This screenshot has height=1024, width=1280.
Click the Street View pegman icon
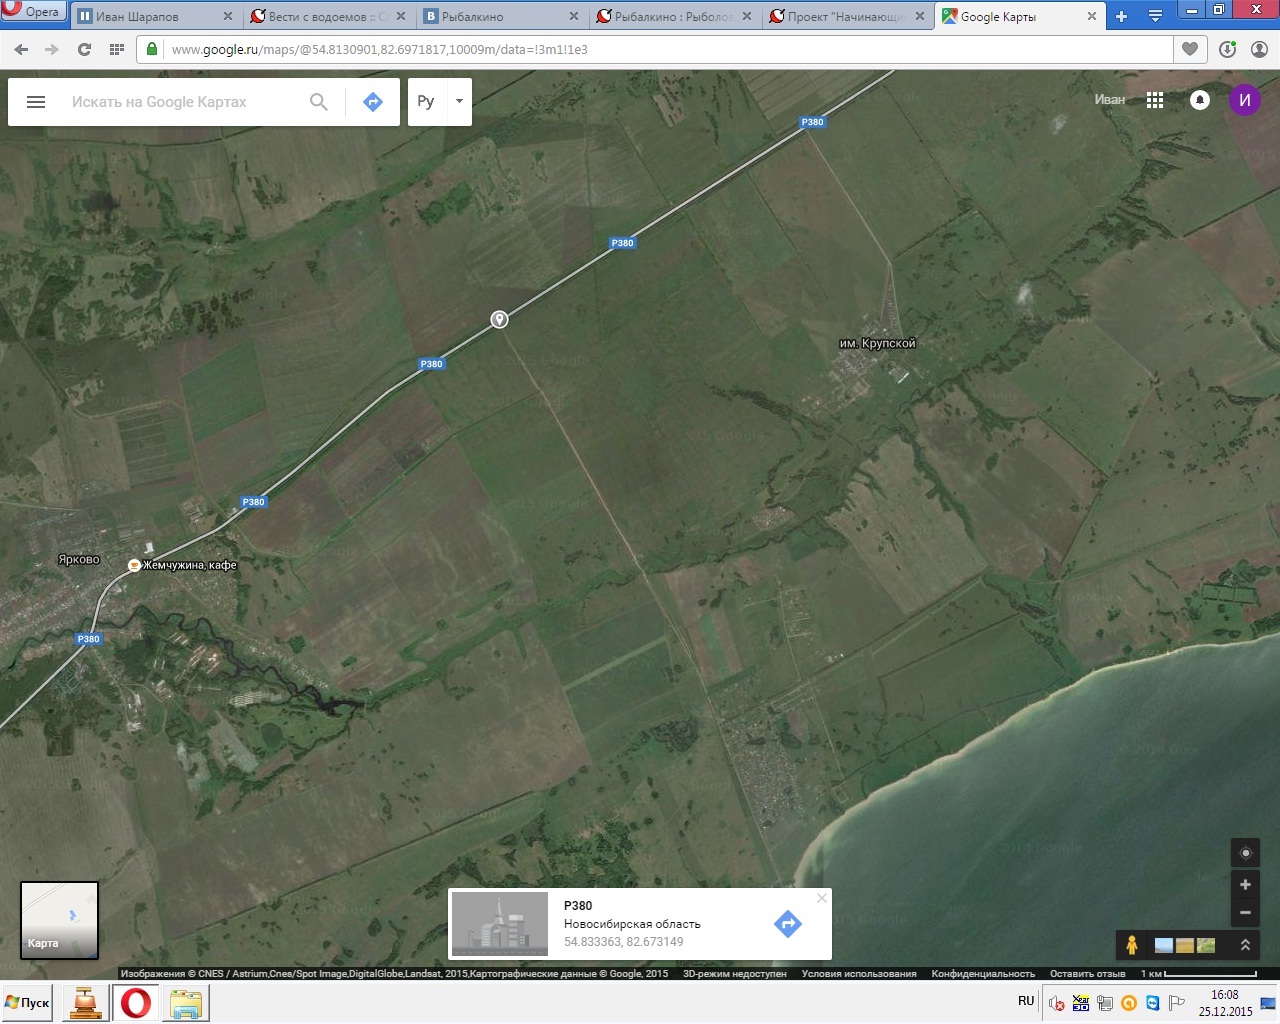1132,945
